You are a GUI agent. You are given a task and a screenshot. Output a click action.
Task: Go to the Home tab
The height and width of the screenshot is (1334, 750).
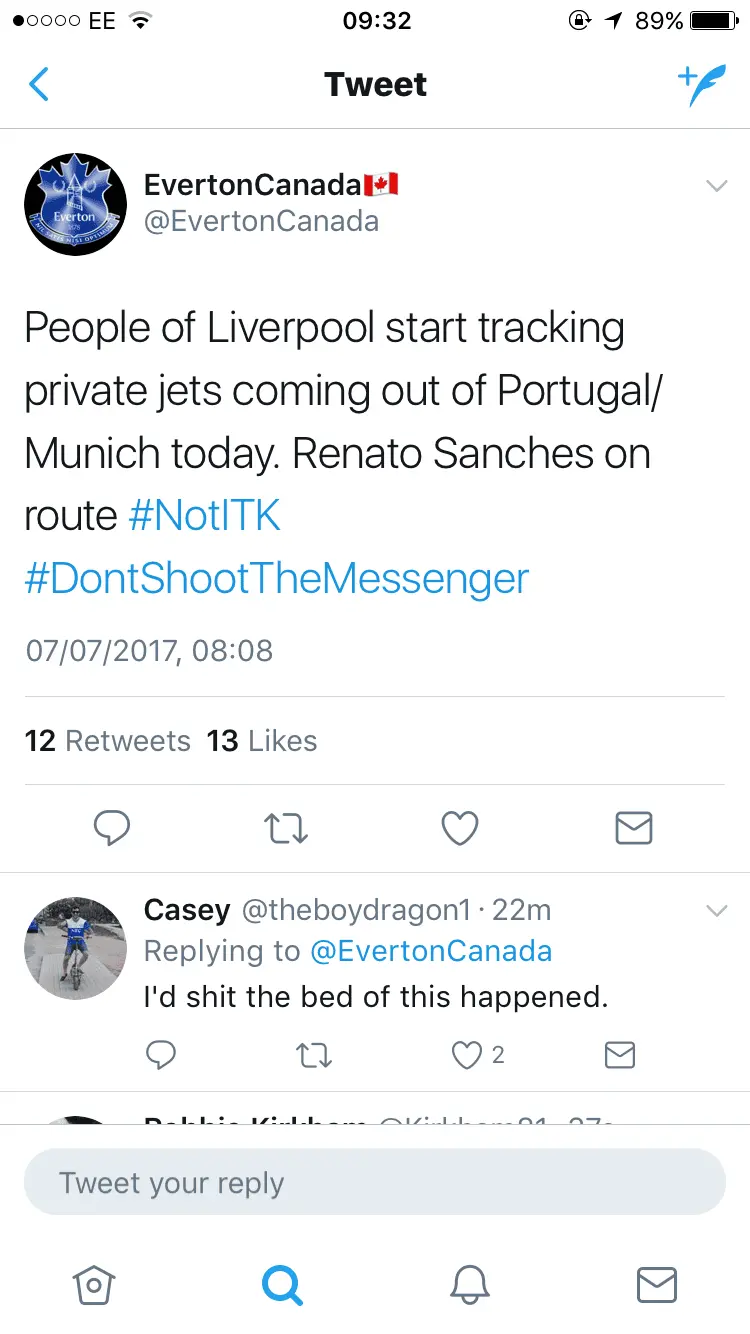(x=94, y=1285)
